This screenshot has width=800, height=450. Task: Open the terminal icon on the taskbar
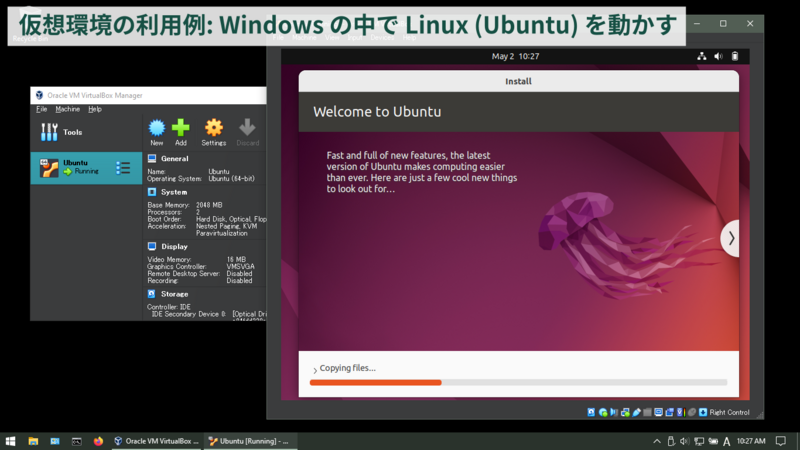(77, 441)
